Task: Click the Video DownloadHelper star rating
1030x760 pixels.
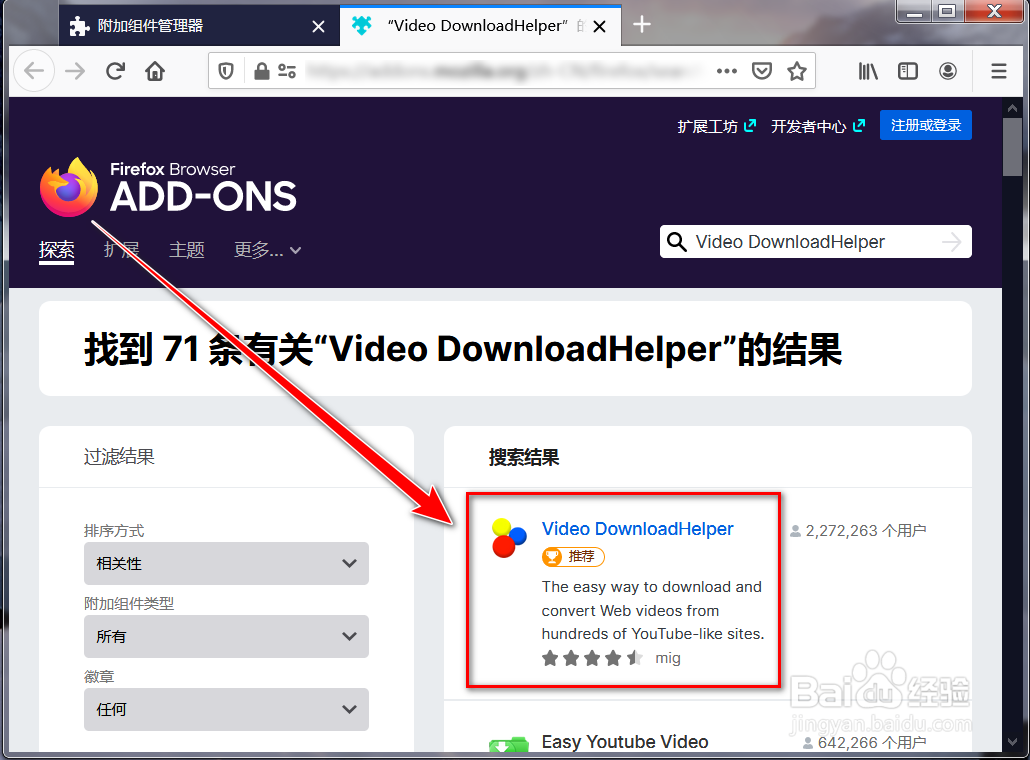Action: 592,658
